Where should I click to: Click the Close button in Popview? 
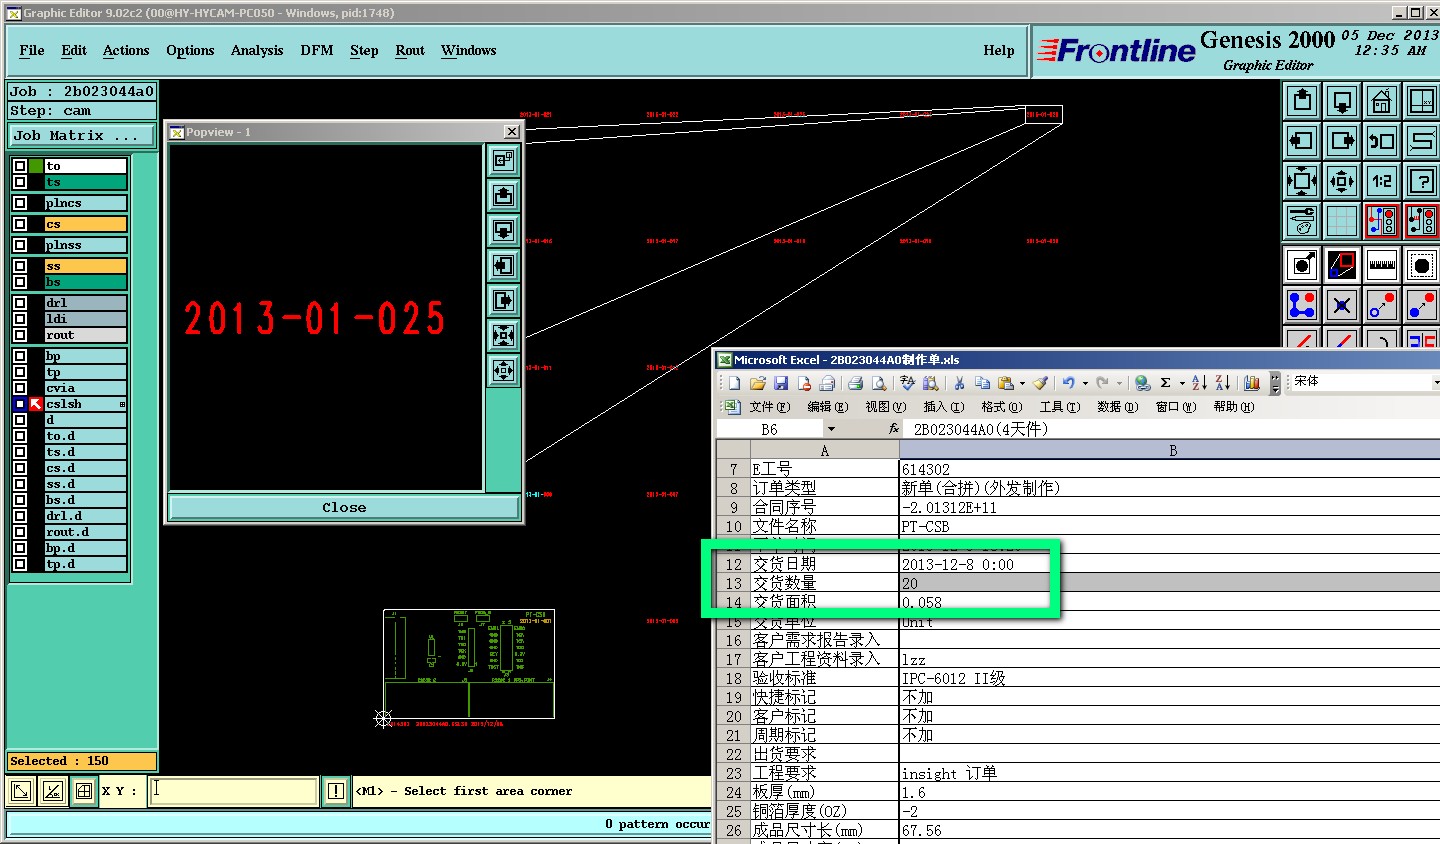[344, 508]
